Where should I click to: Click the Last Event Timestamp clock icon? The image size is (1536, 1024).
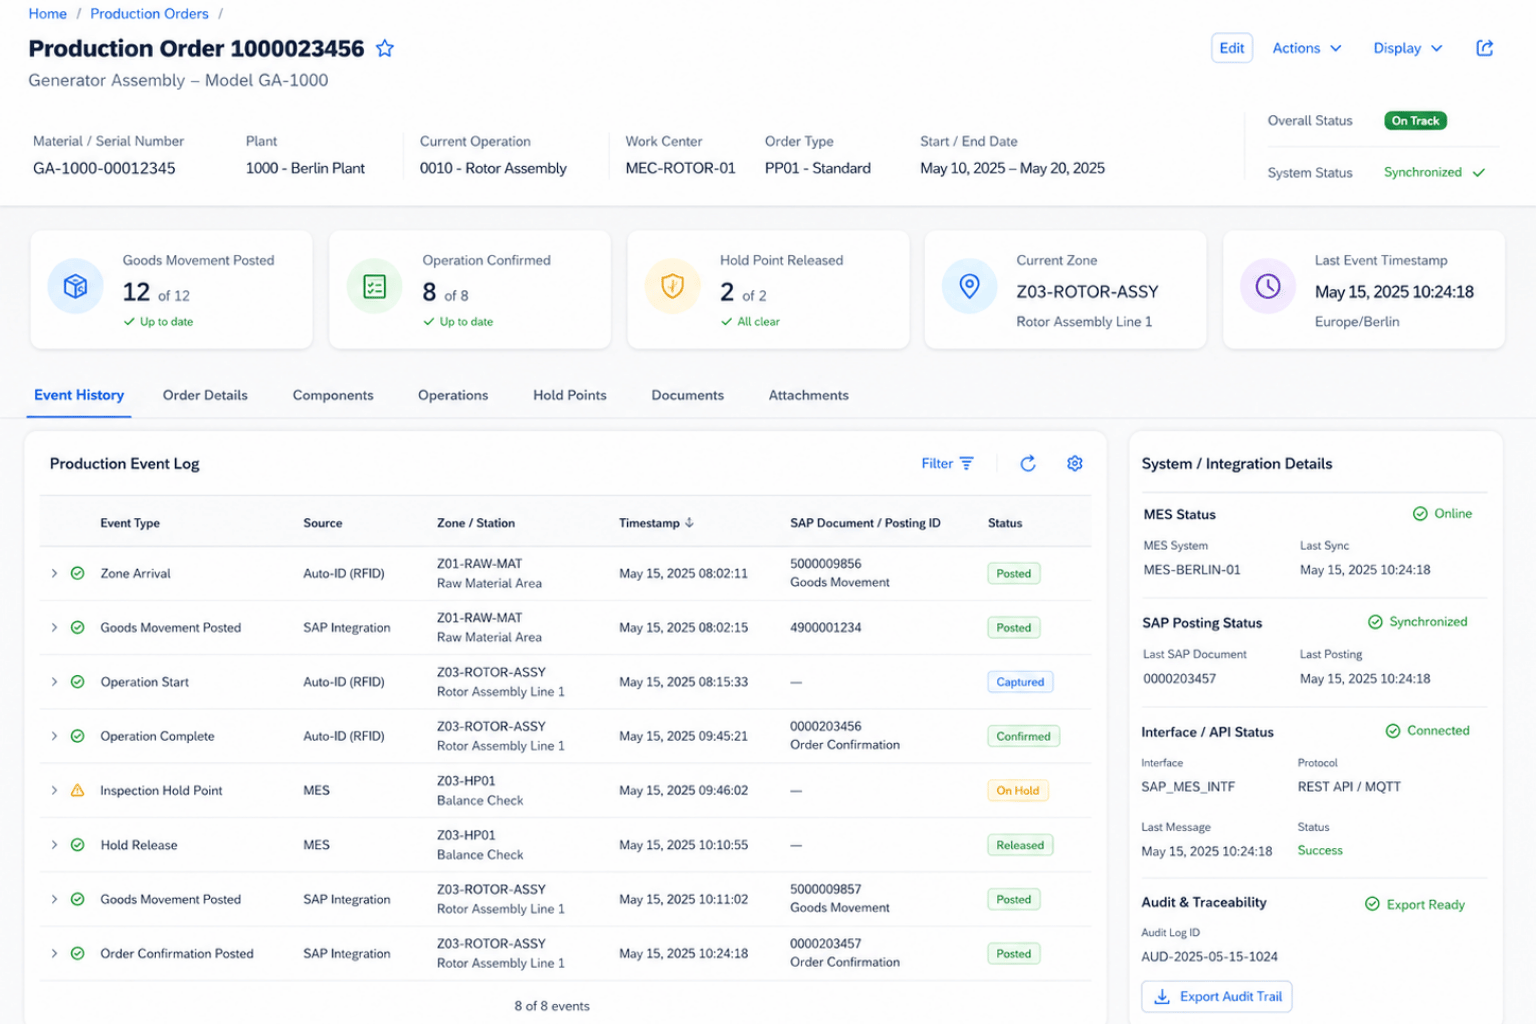1268,287
